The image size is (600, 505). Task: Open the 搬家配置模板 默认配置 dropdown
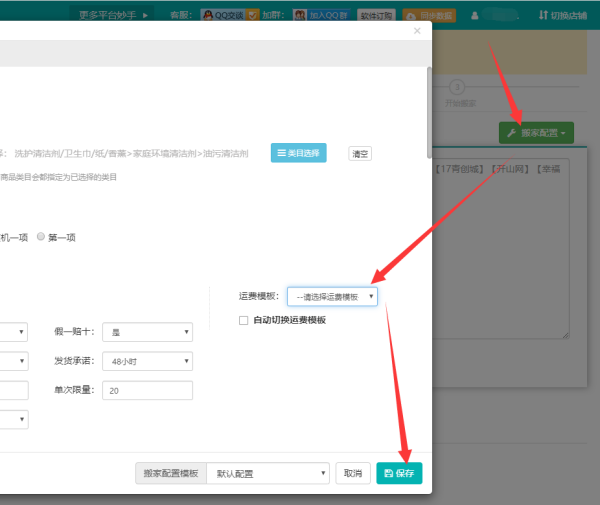[267, 474]
